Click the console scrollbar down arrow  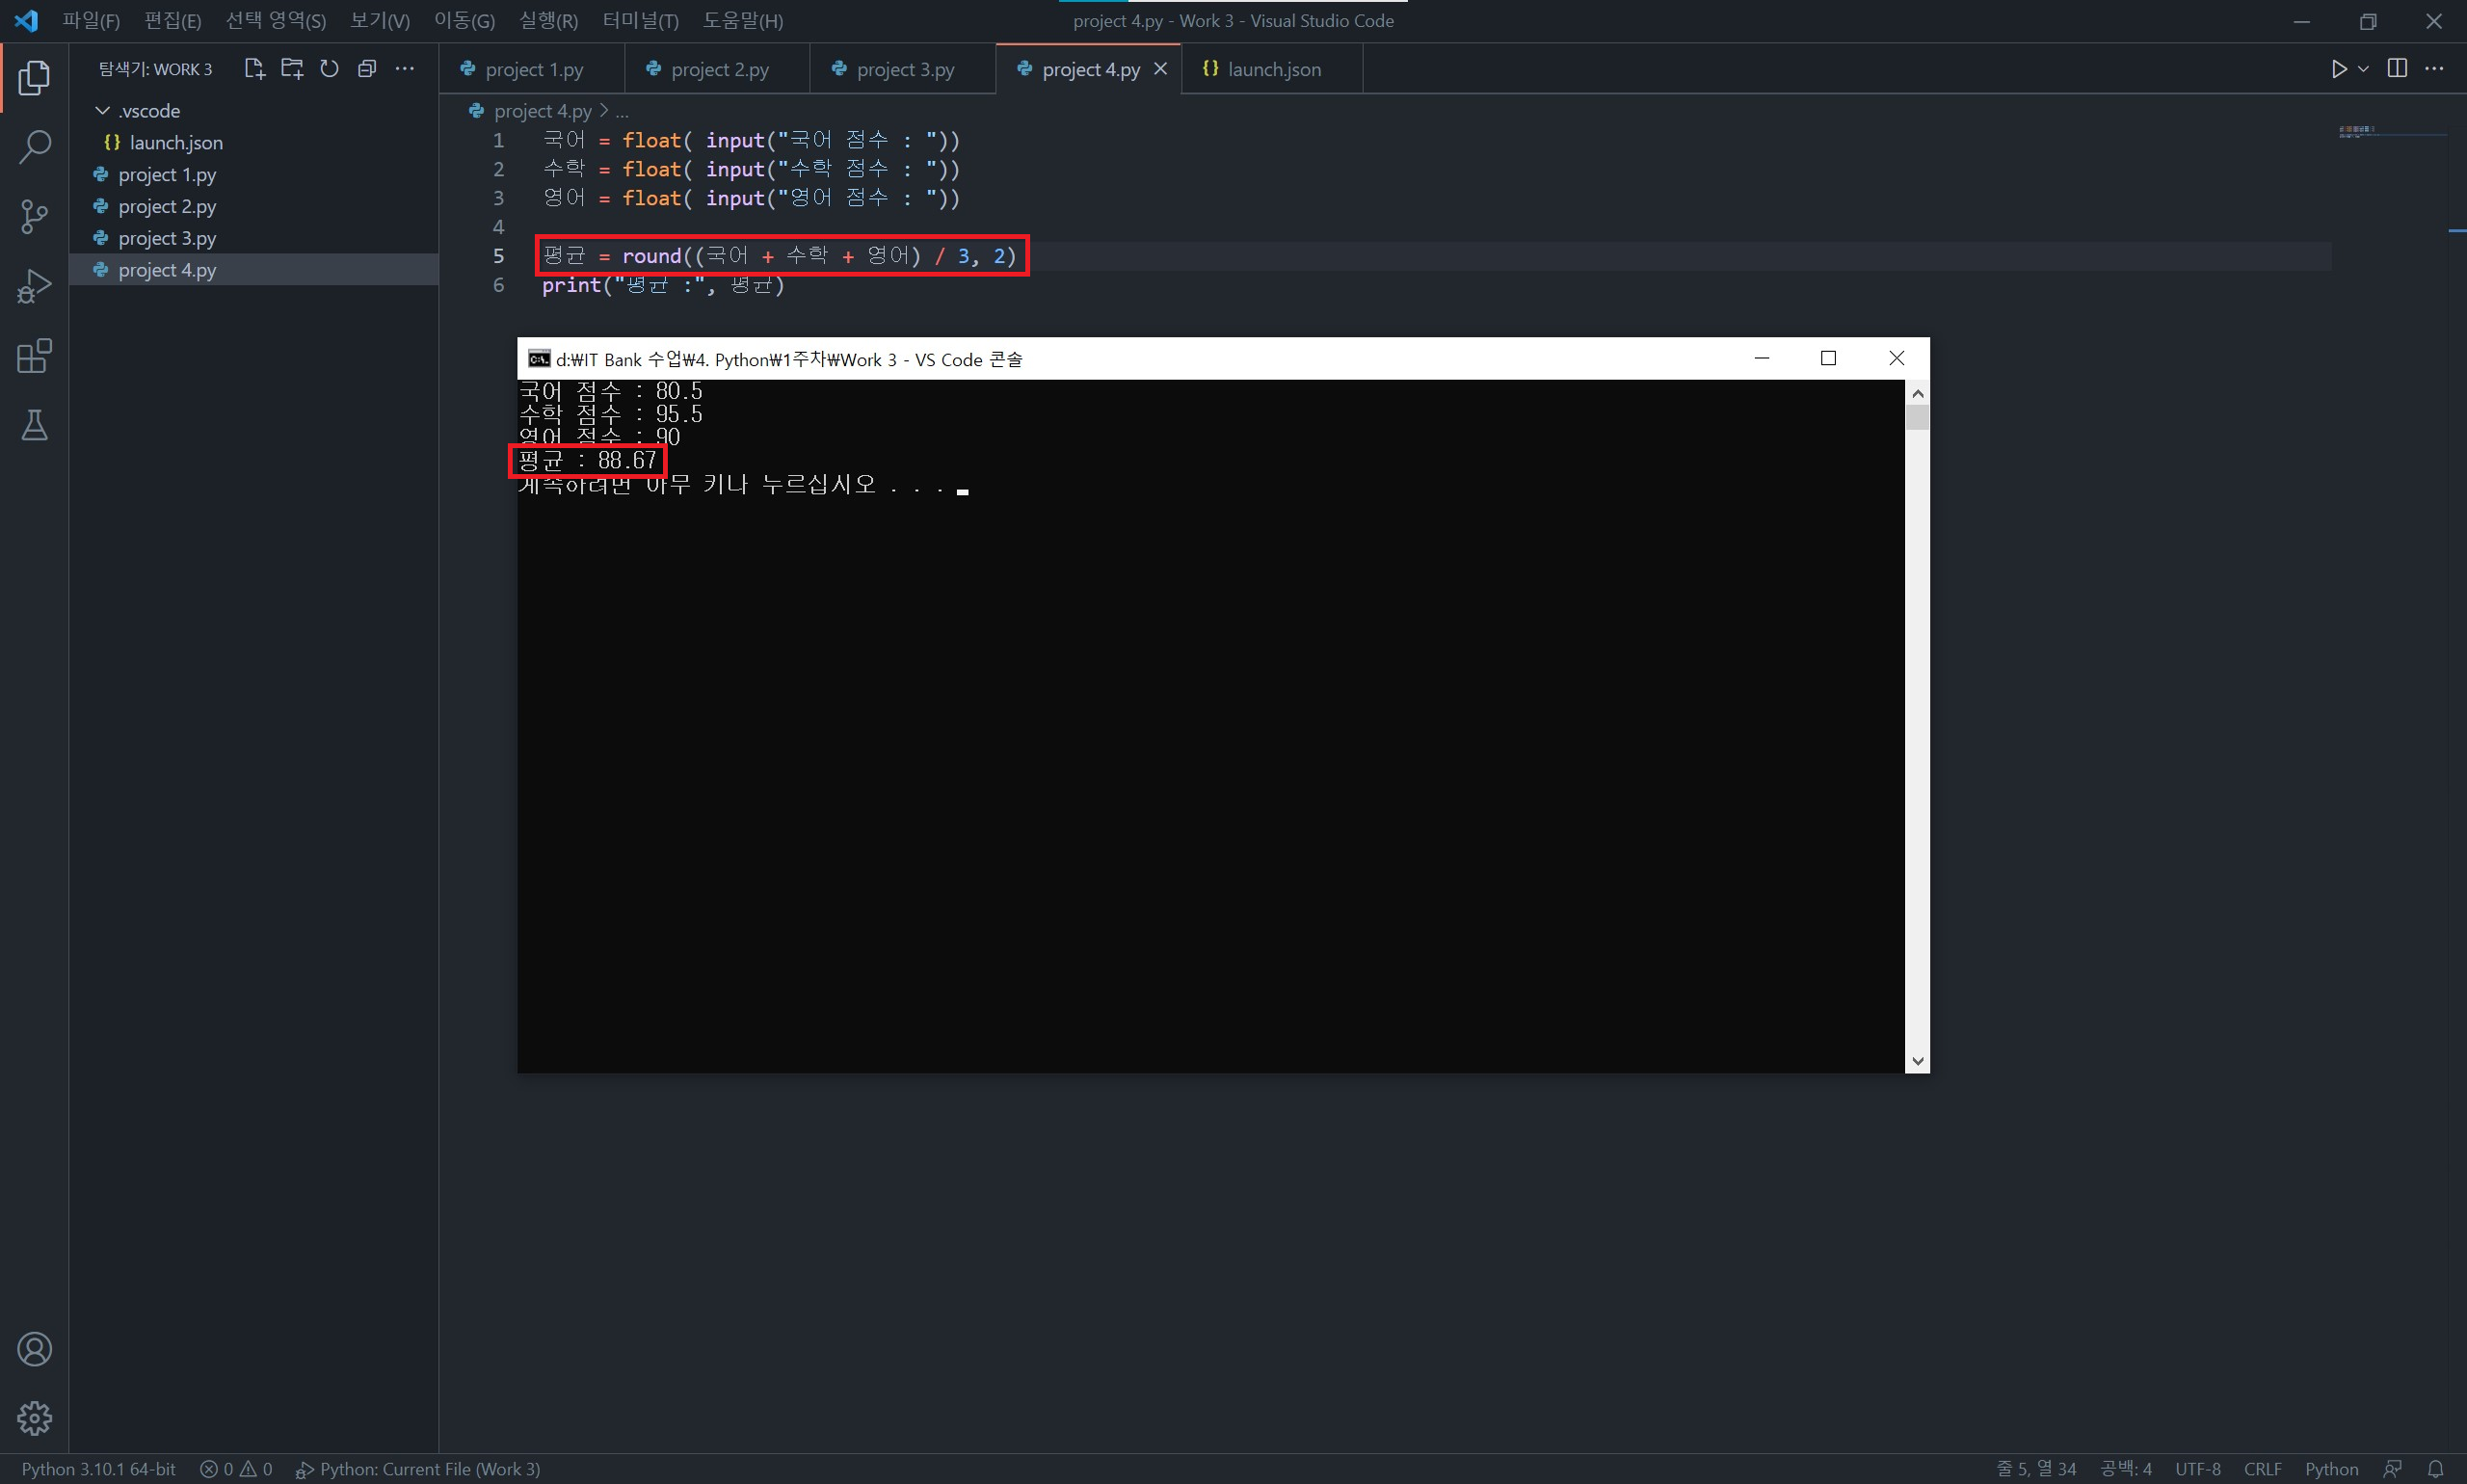point(1916,1061)
